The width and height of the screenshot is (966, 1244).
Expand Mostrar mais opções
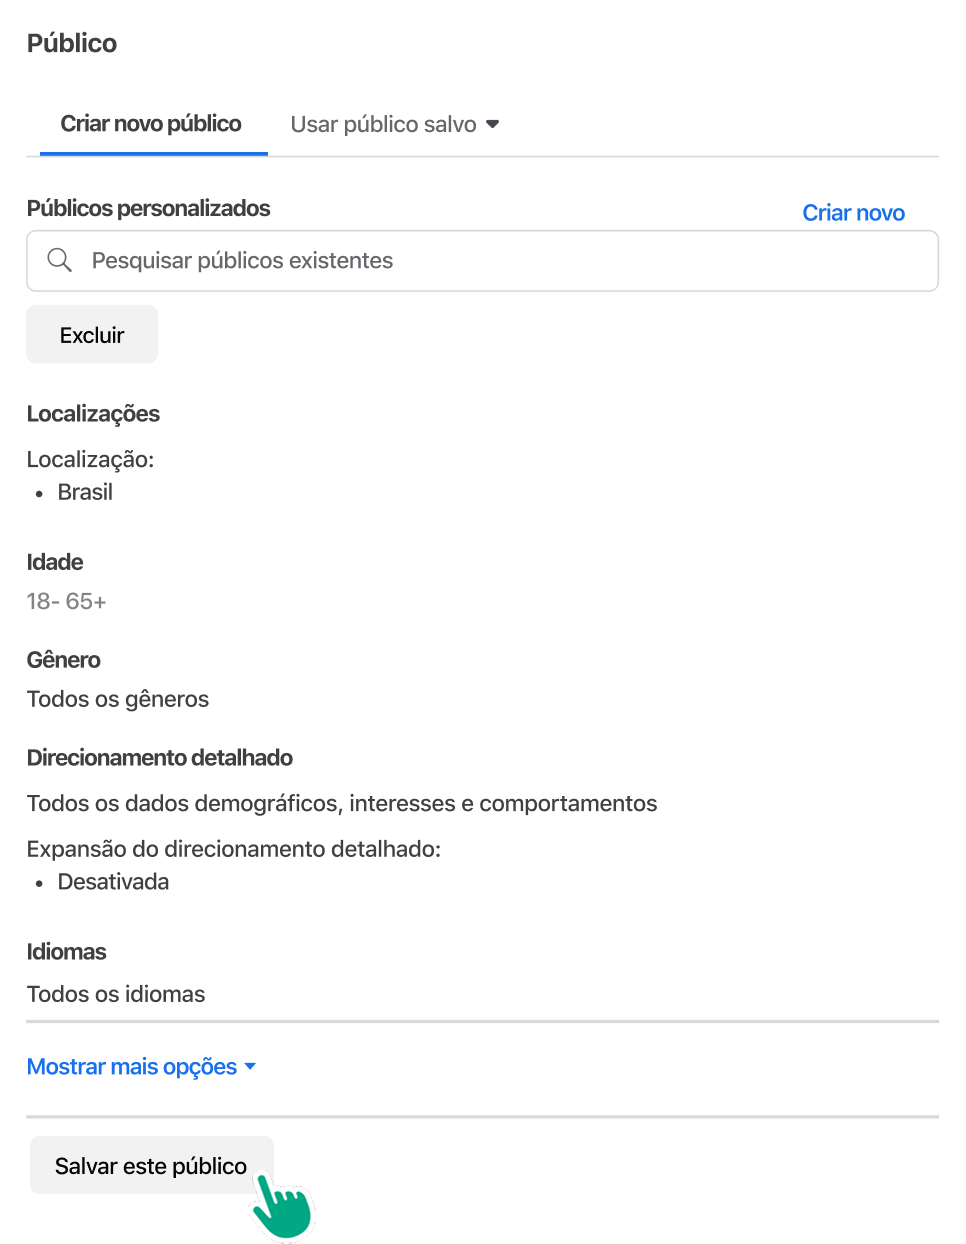pyautogui.click(x=132, y=1067)
